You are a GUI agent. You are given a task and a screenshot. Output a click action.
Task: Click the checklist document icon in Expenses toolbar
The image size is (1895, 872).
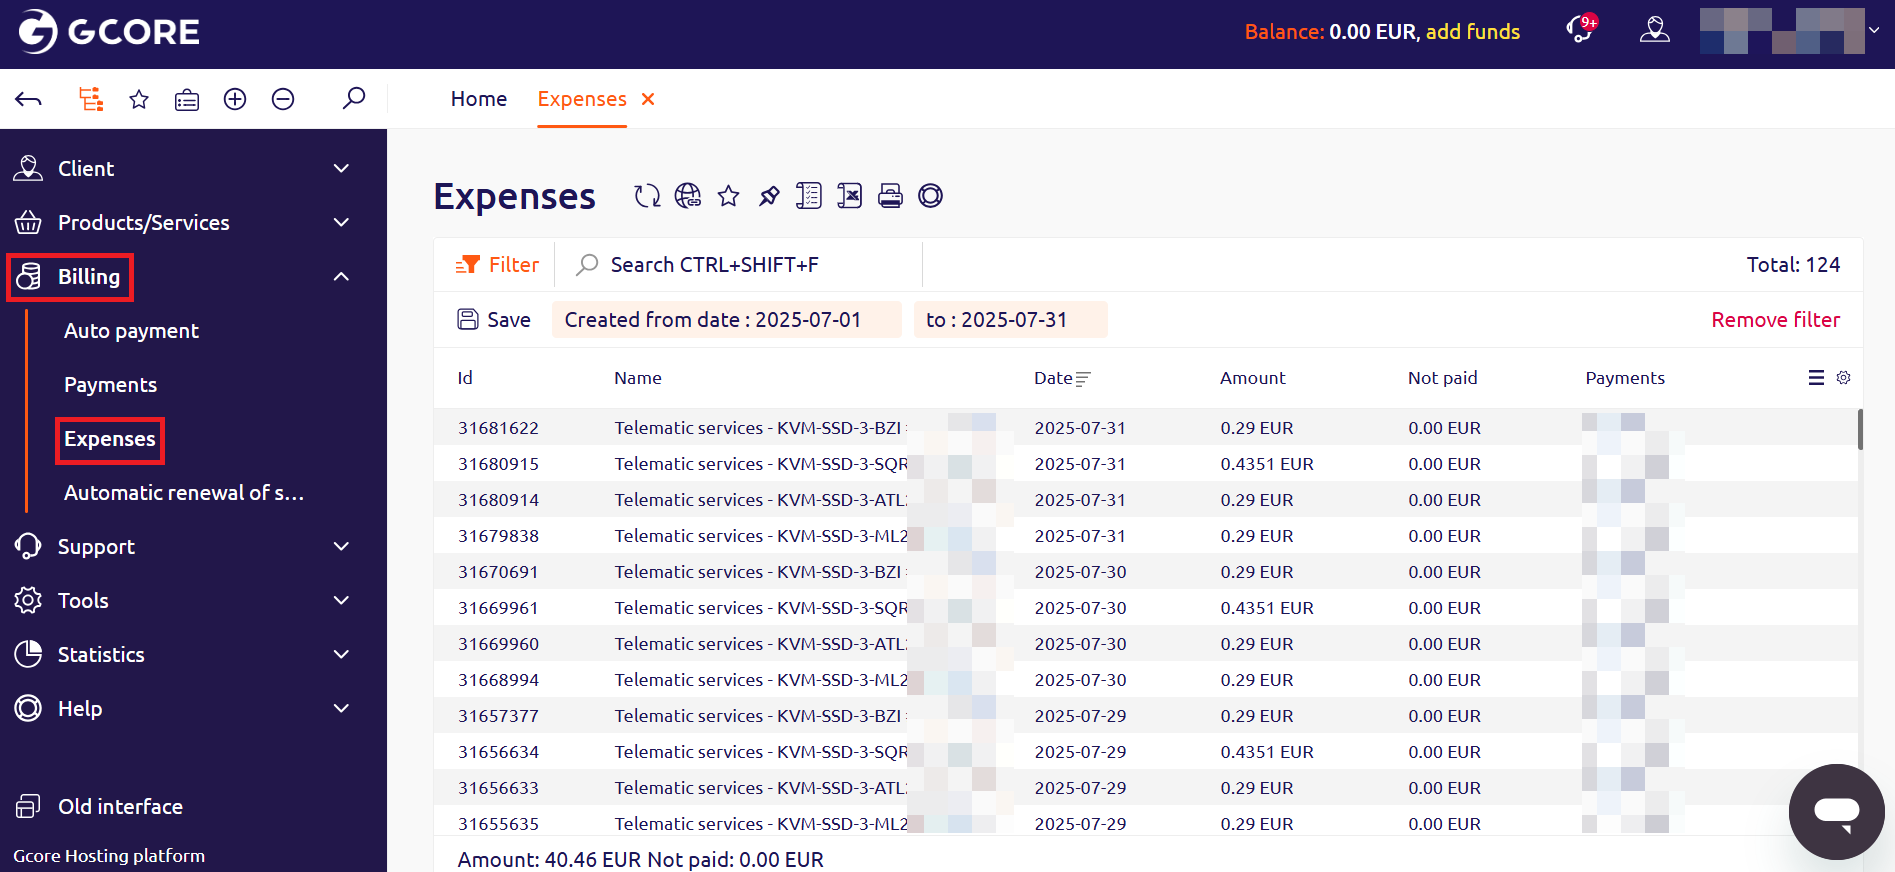pos(809,196)
